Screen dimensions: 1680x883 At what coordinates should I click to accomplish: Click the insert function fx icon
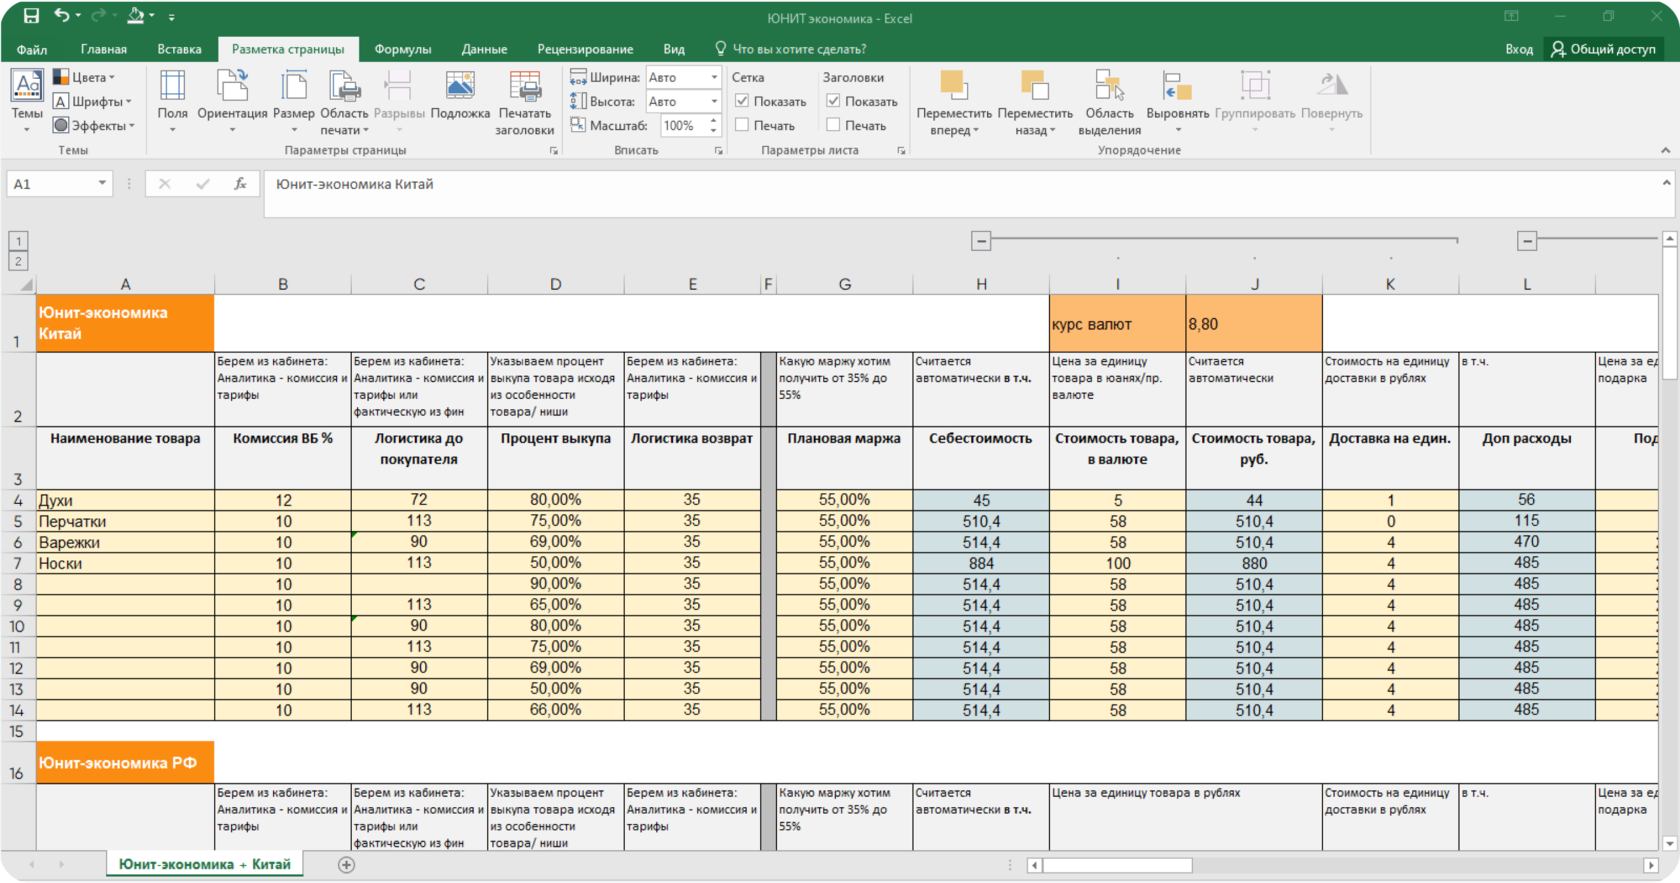240,184
